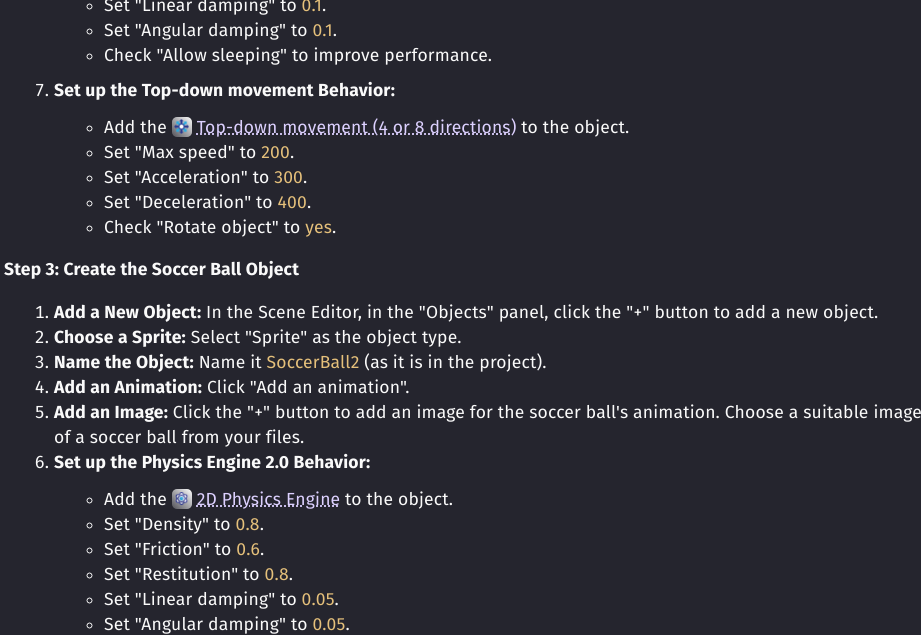This screenshot has width=921, height=635.
Task: Open the 2D Physics Engine link
Action: [x=268, y=499]
